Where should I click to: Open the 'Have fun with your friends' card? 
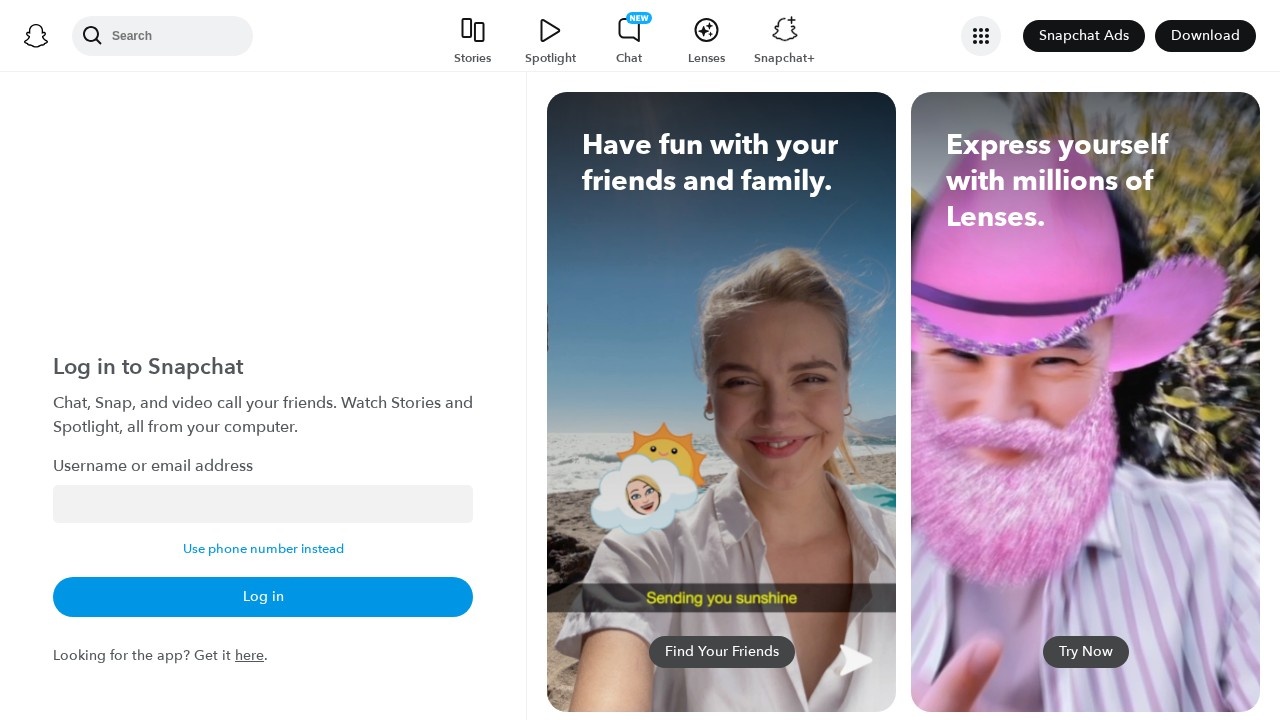[x=721, y=402]
